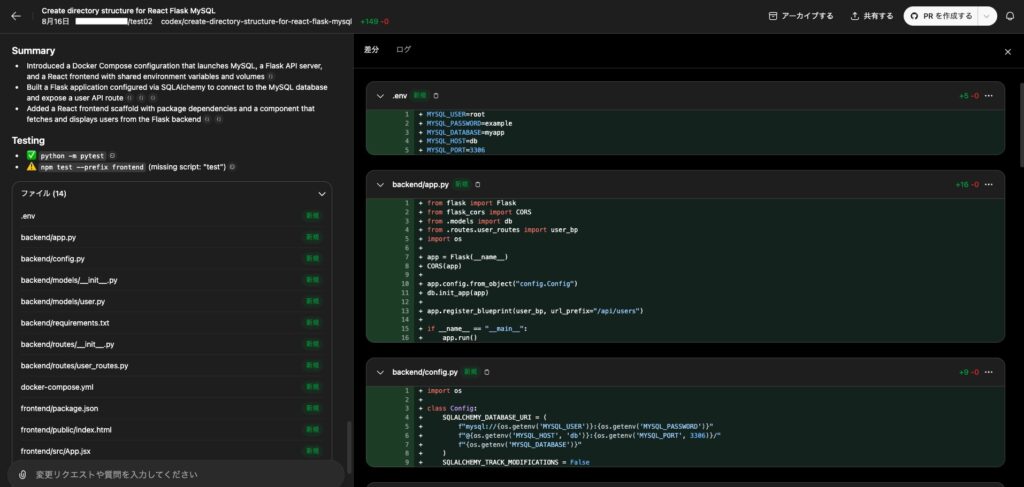
Task: Select backend/requirements.txt in the file list
Action: click(x=172, y=323)
